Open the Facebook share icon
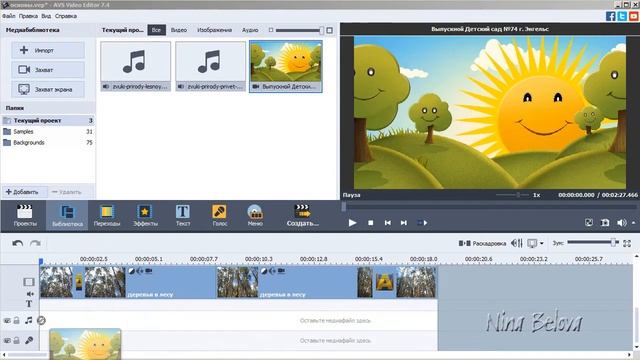The height and width of the screenshot is (360, 640). [x=611, y=16]
